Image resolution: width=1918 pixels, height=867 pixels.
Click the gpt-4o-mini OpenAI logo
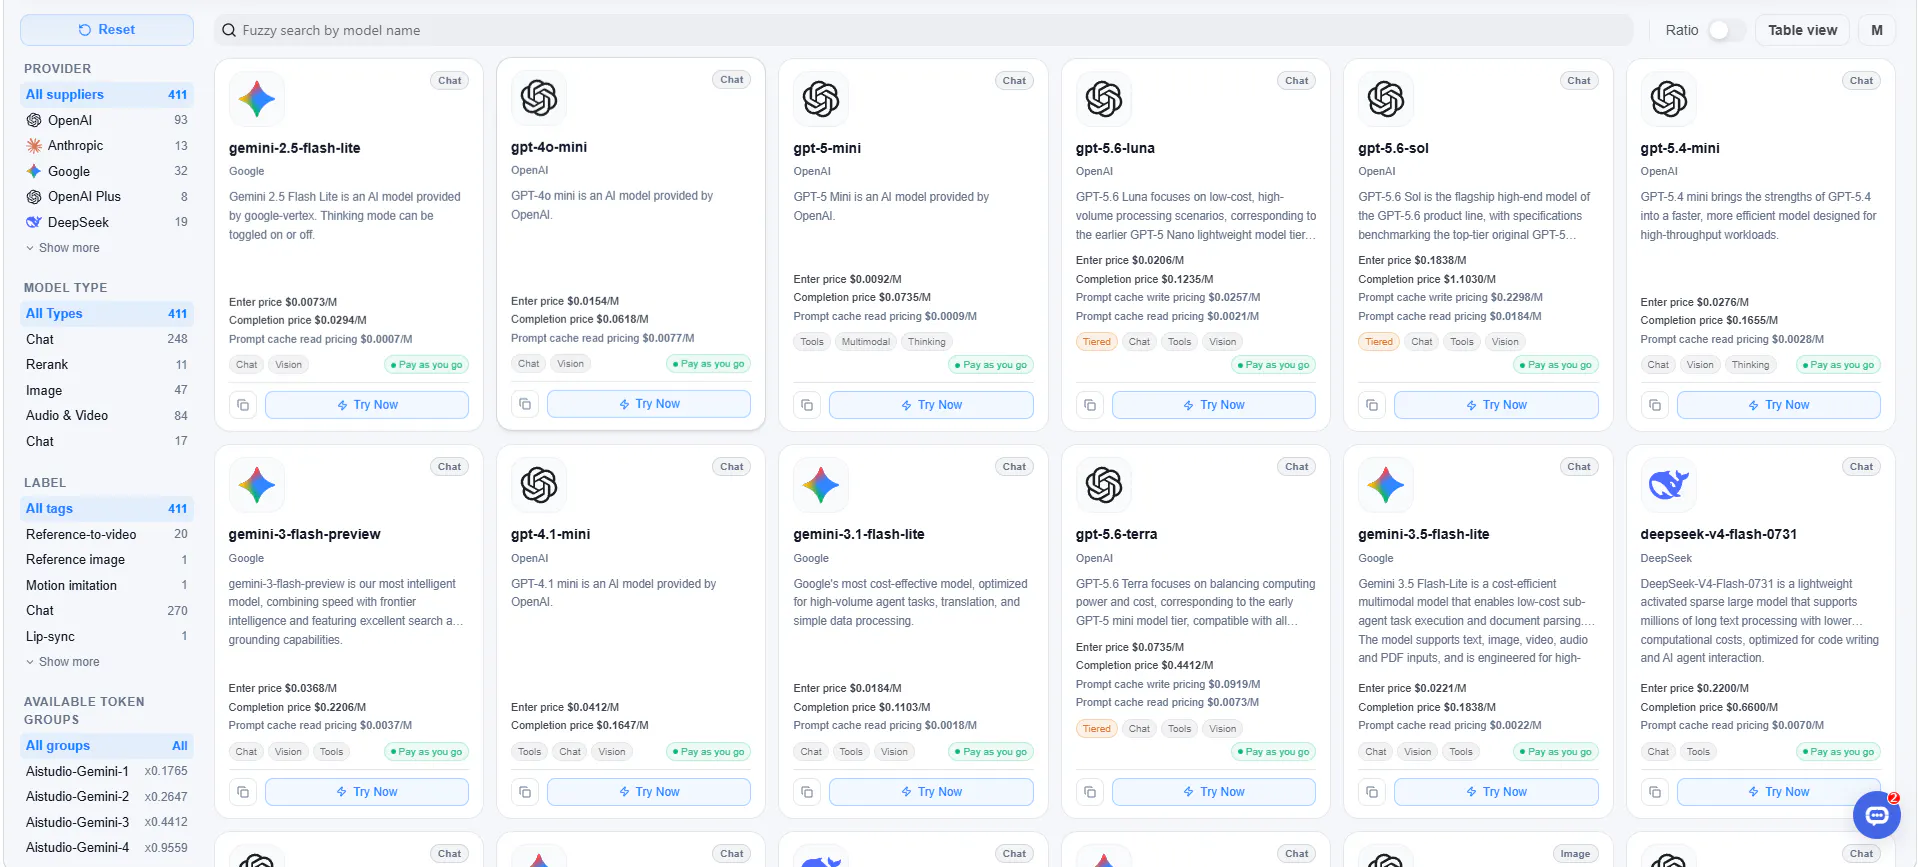coord(539,98)
